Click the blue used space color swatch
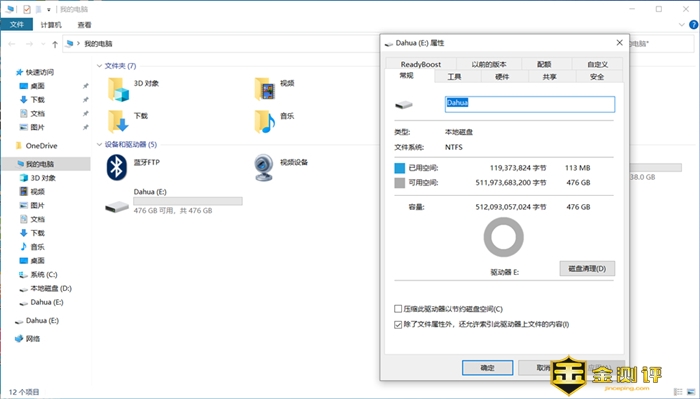700x399 pixels. 400,168
